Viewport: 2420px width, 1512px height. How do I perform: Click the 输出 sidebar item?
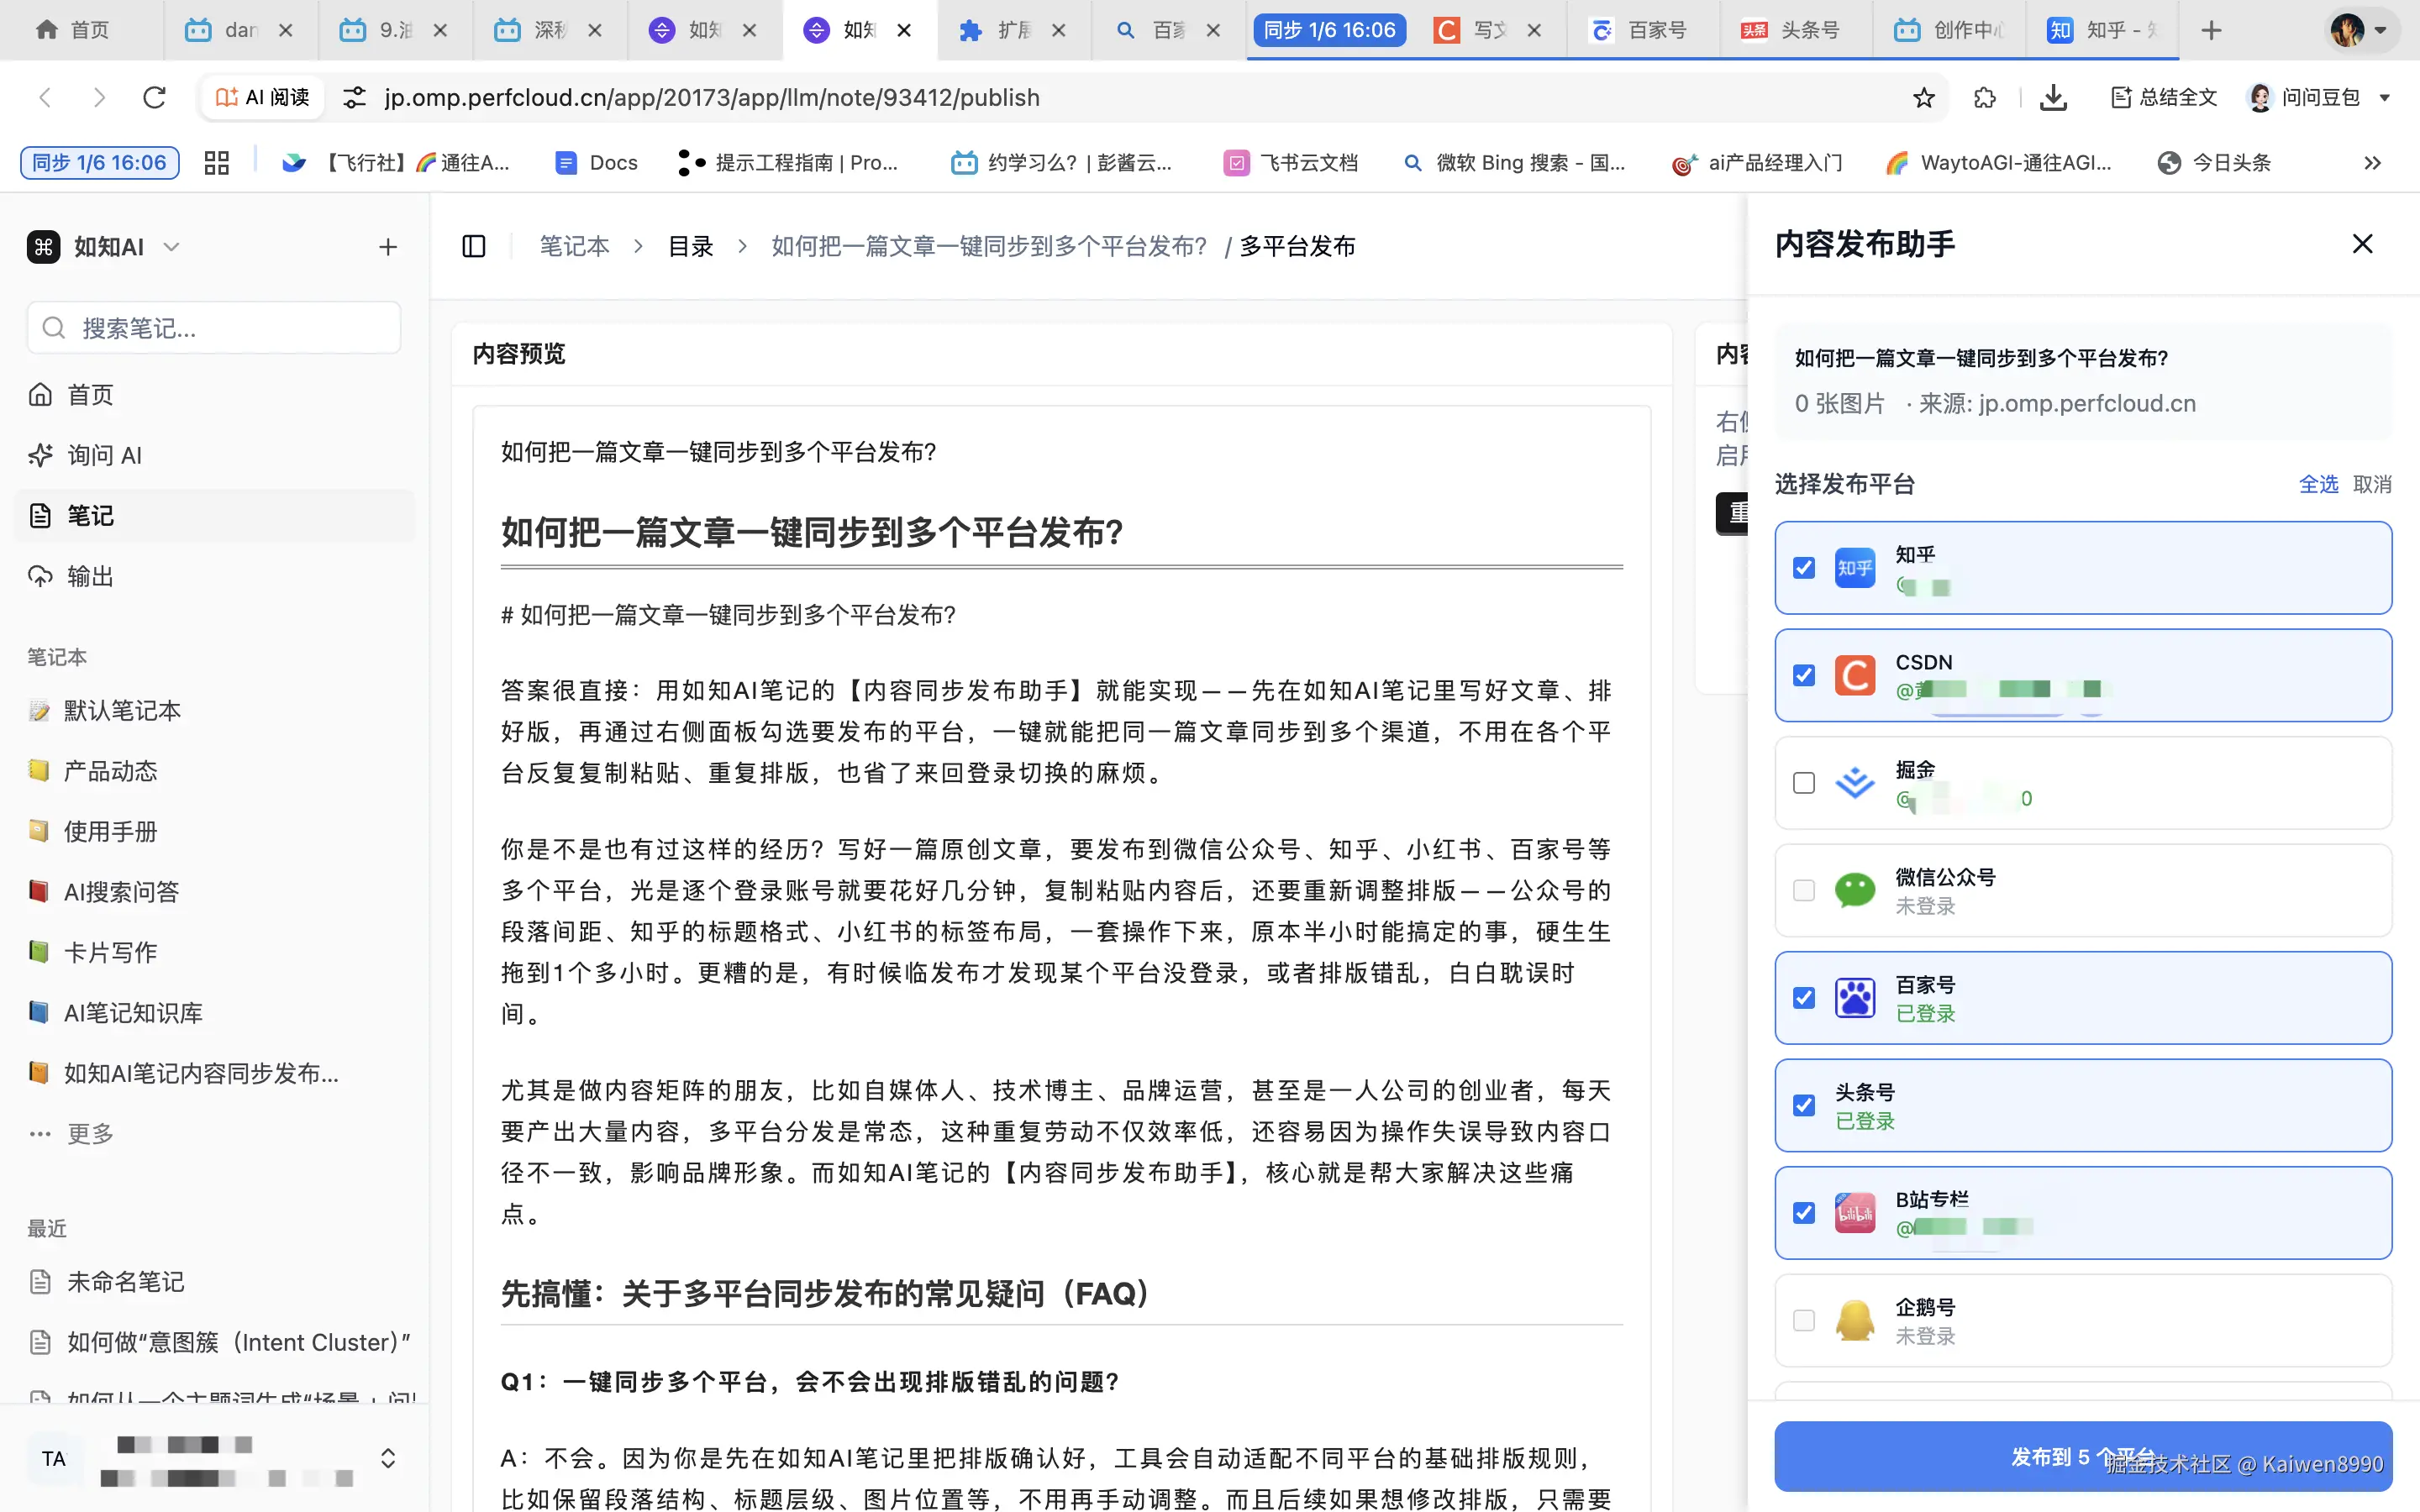click(x=90, y=576)
